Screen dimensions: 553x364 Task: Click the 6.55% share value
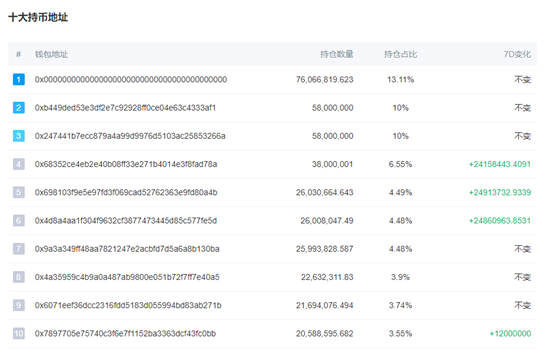tap(400, 164)
